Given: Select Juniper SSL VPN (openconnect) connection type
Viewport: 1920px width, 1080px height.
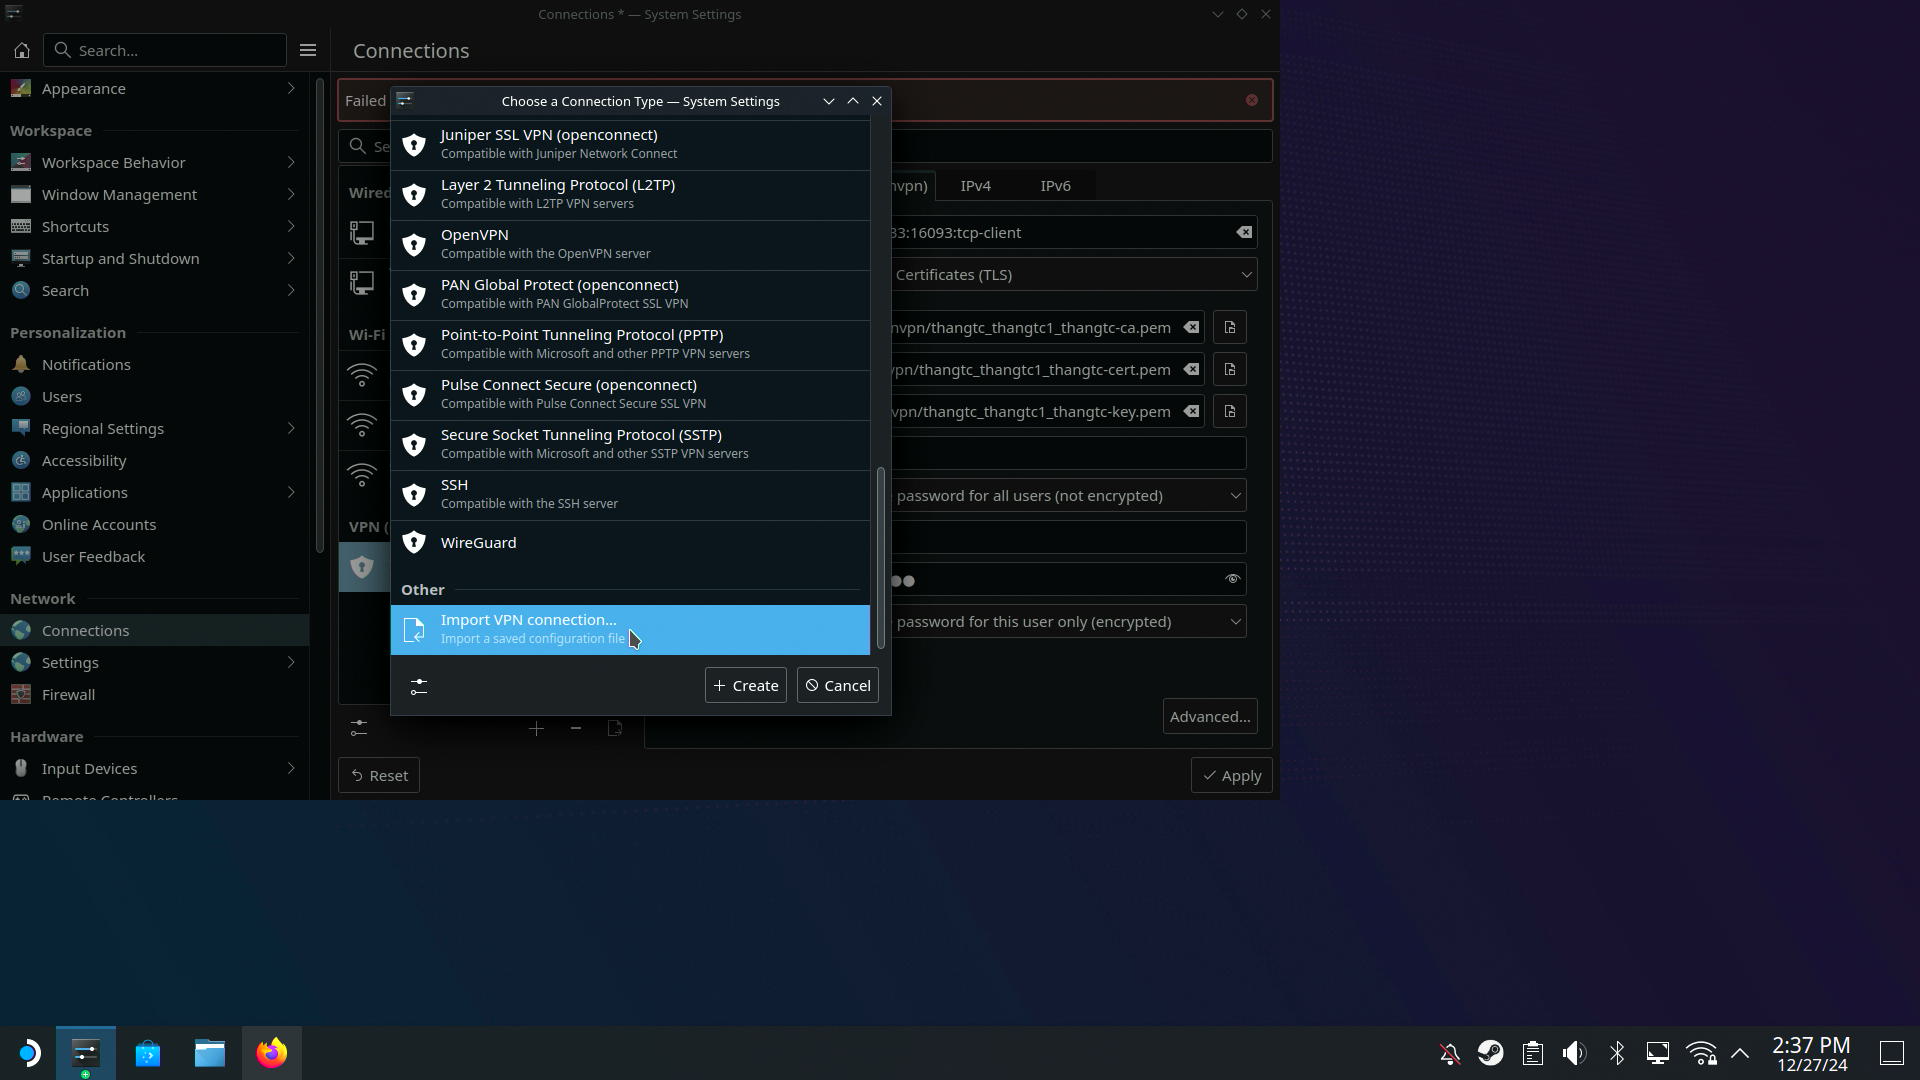Looking at the screenshot, I should (x=630, y=144).
